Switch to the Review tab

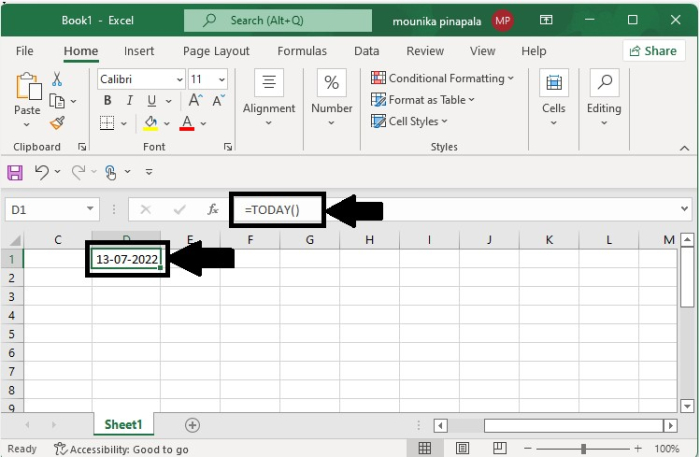click(425, 51)
